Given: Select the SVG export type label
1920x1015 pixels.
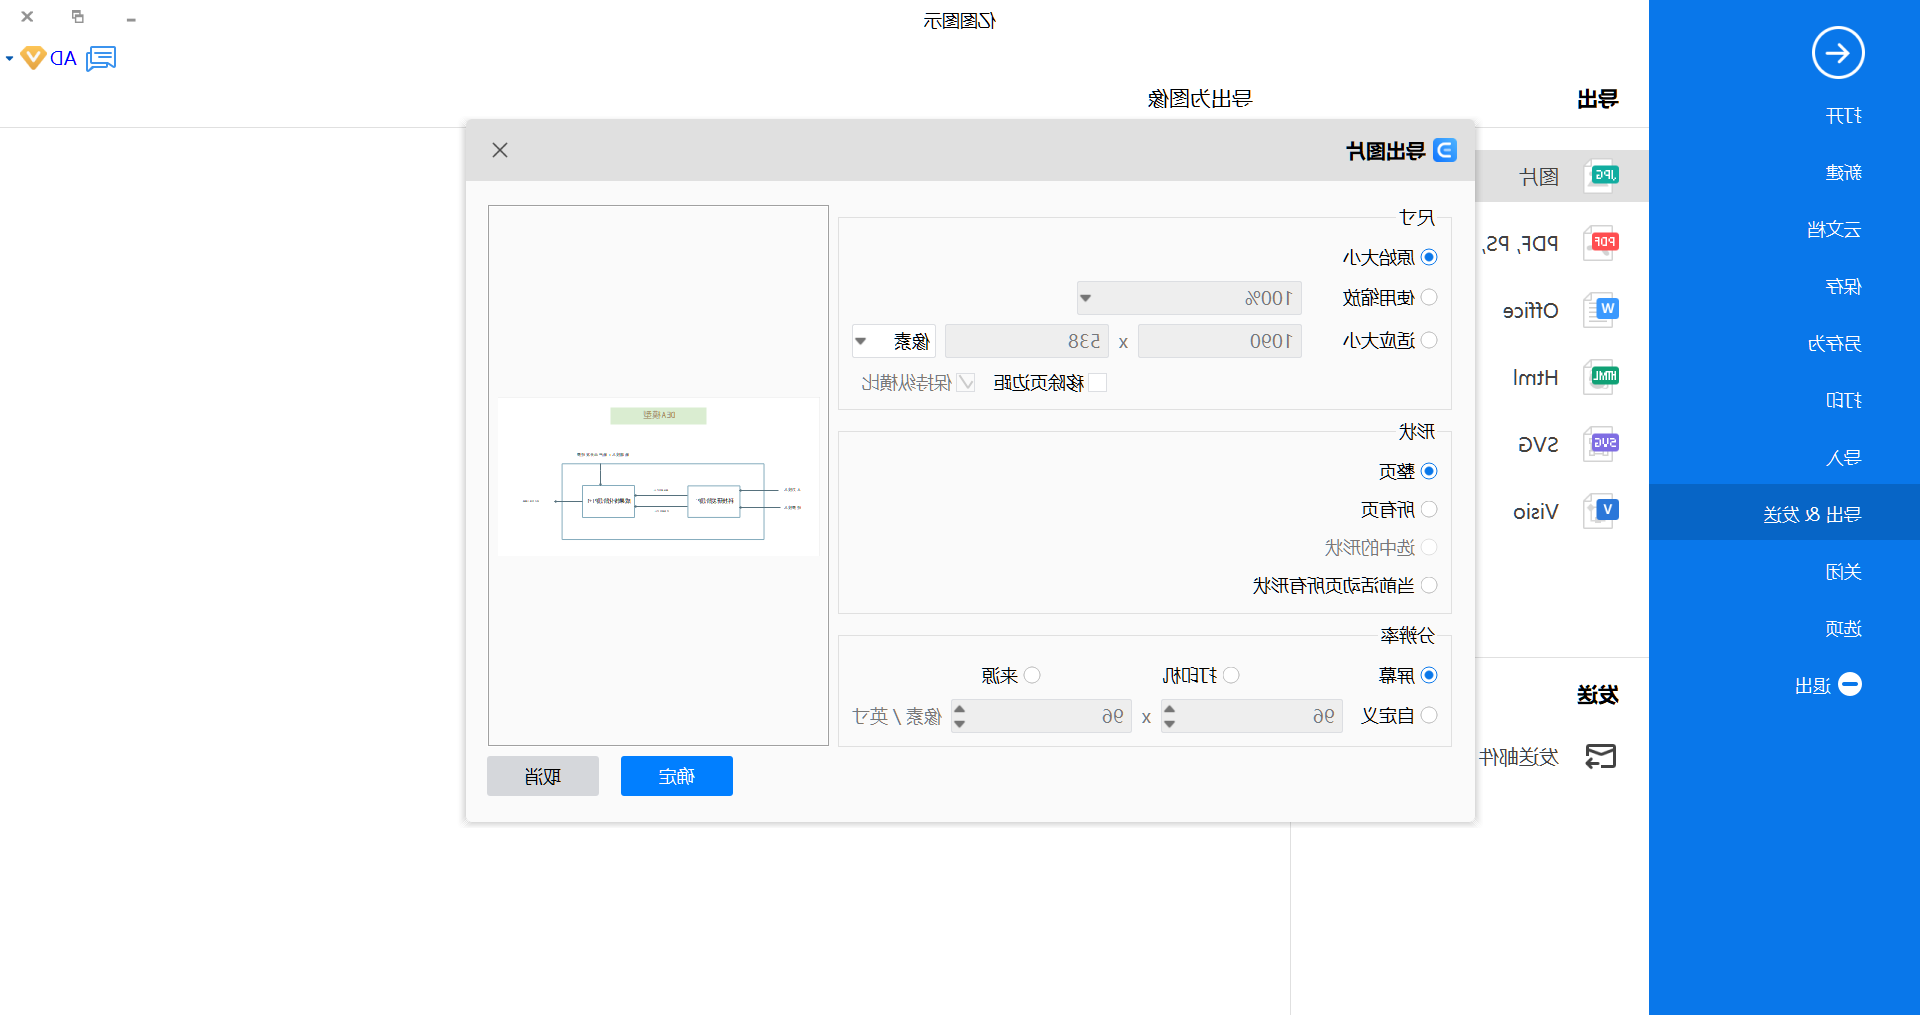Looking at the screenshot, I should pyautogui.click(x=1538, y=445).
